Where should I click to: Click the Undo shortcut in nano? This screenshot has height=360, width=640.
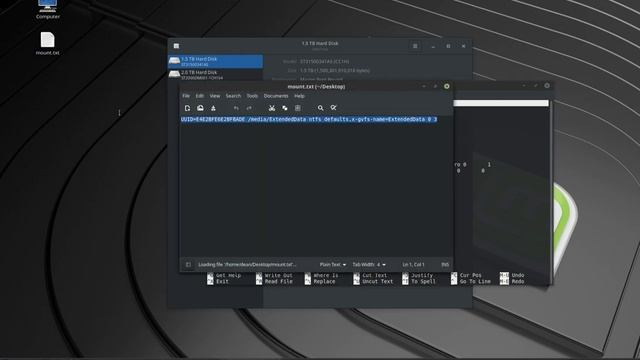(x=512, y=276)
